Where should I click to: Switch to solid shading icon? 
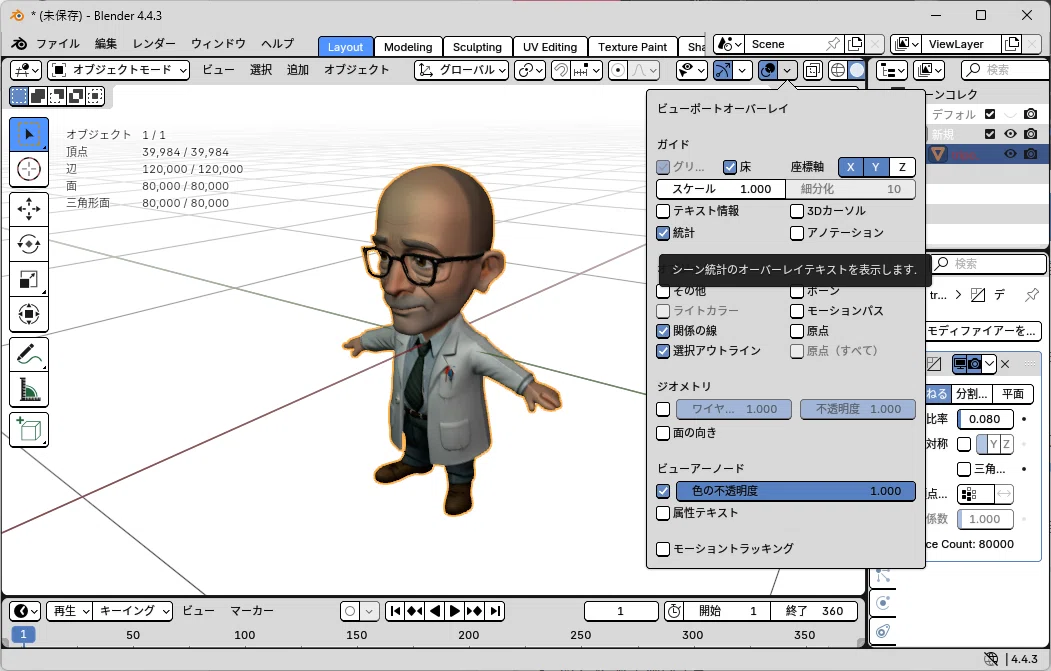pos(857,70)
